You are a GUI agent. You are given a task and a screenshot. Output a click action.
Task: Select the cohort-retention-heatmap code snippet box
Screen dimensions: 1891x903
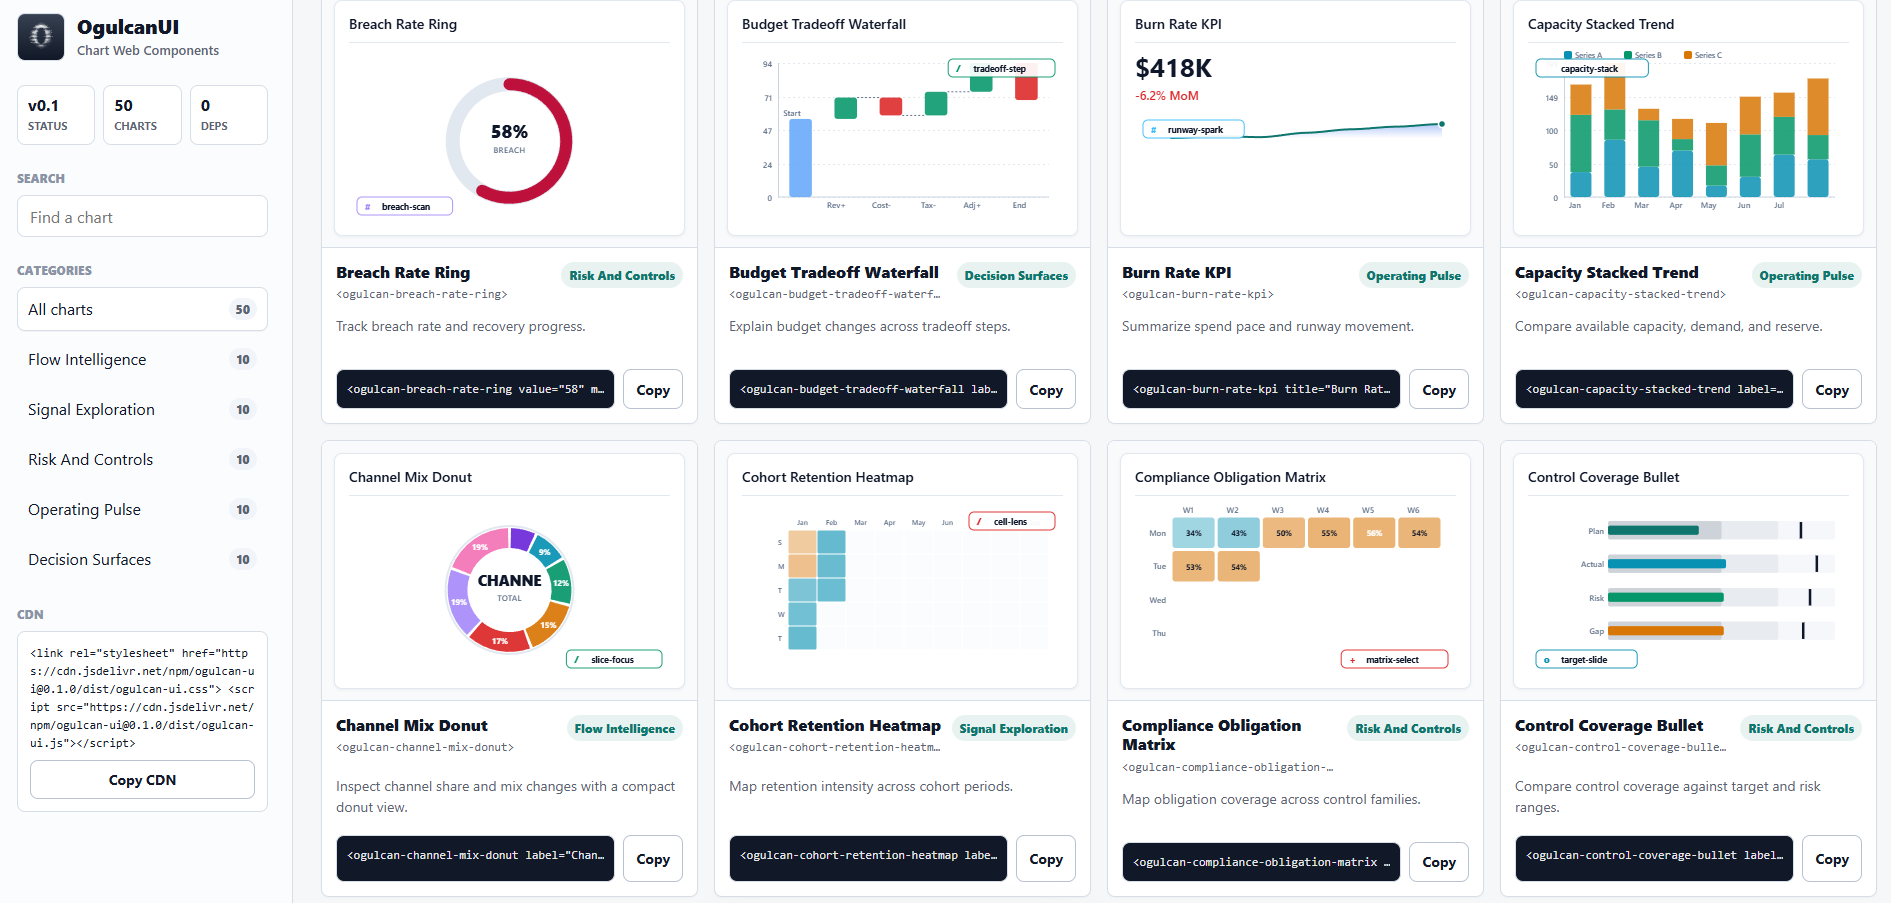click(869, 858)
